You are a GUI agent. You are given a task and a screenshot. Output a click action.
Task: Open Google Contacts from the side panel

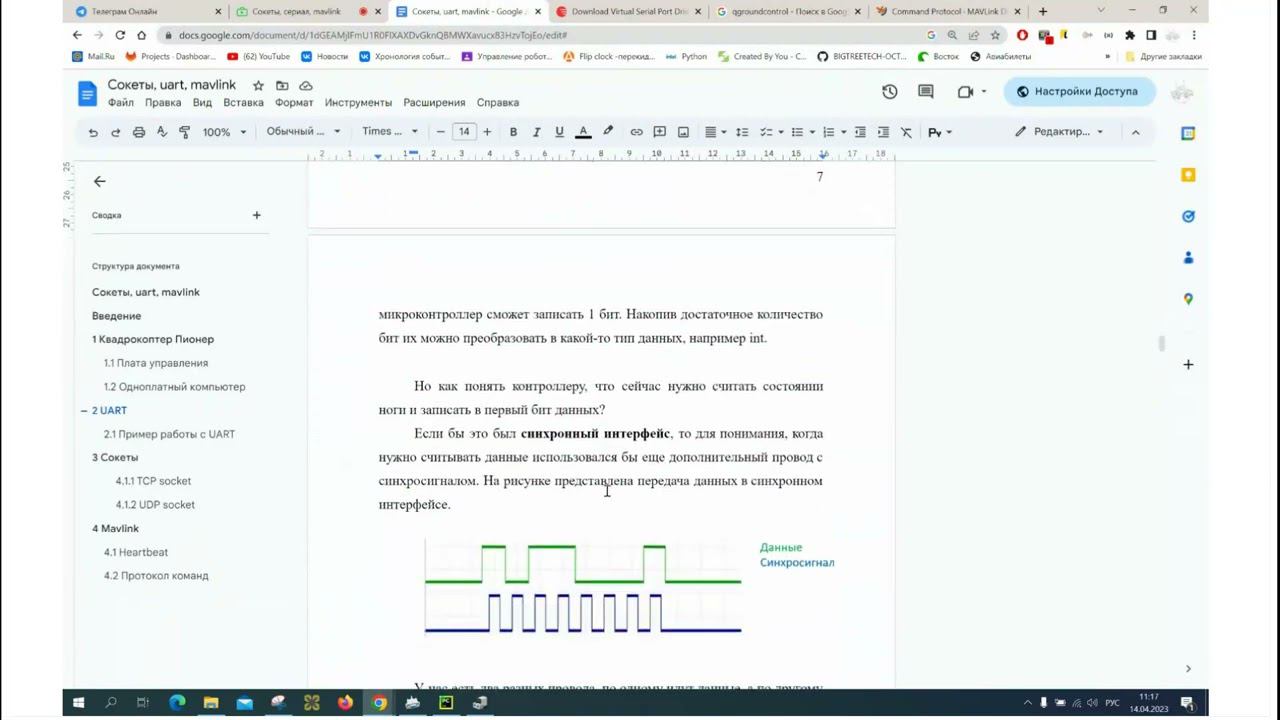point(1188,258)
